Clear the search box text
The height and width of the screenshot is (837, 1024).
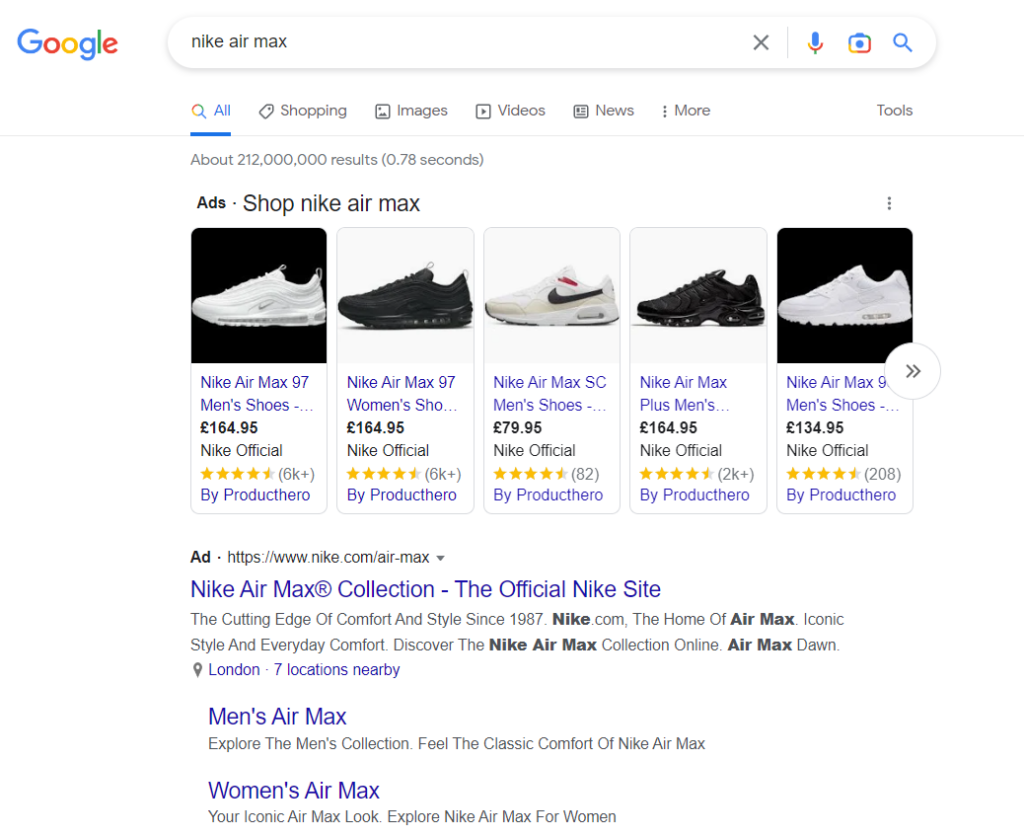click(x=761, y=42)
